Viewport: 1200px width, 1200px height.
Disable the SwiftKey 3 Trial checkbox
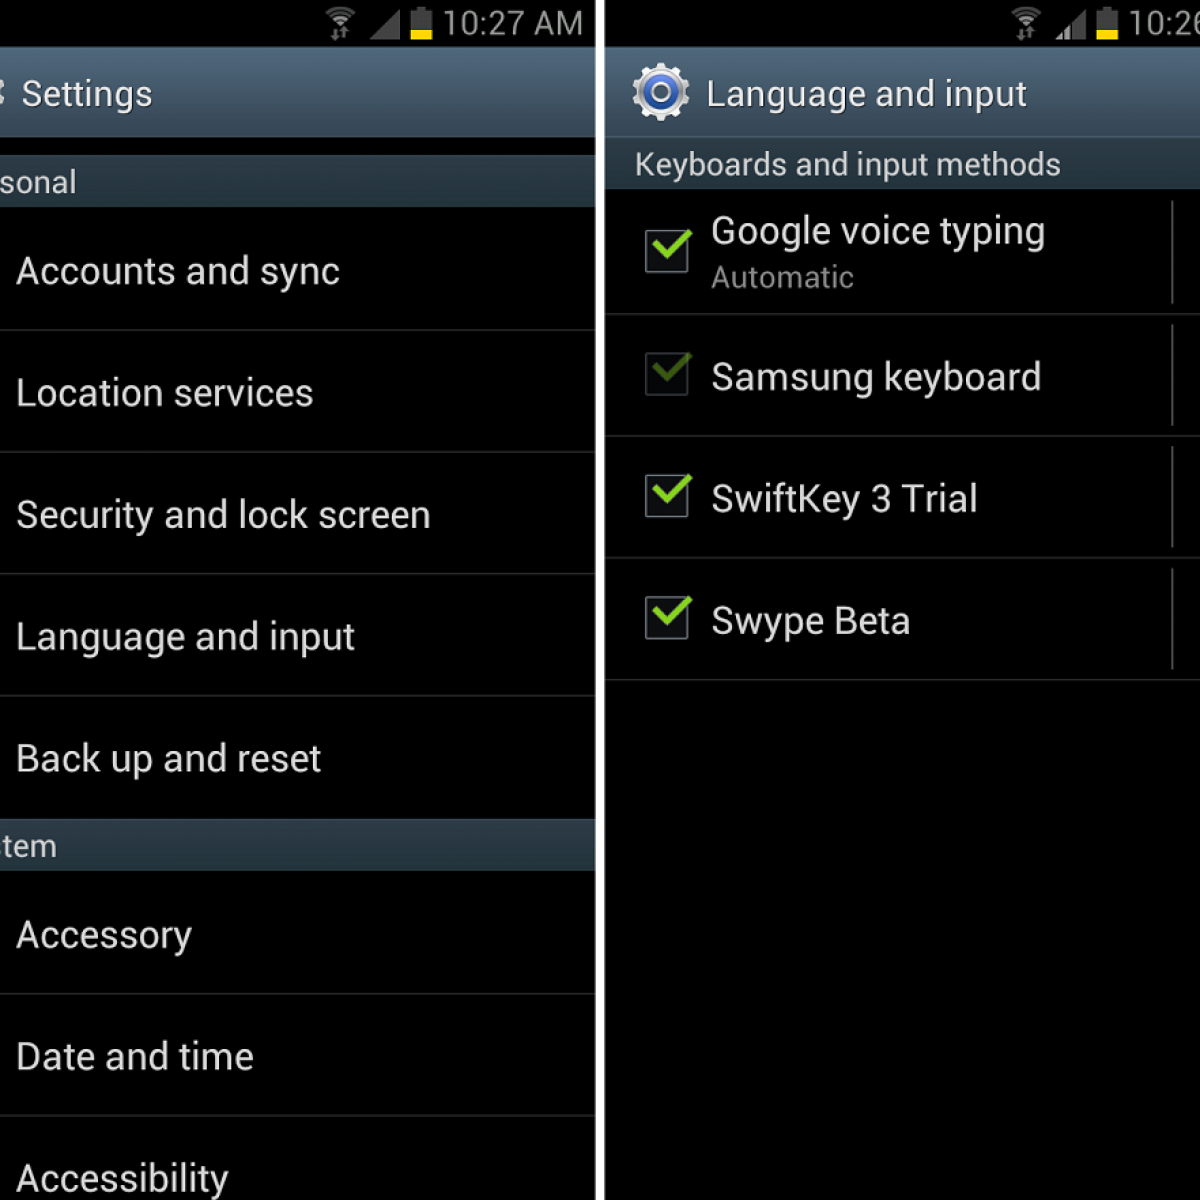pyautogui.click(x=668, y=495)
